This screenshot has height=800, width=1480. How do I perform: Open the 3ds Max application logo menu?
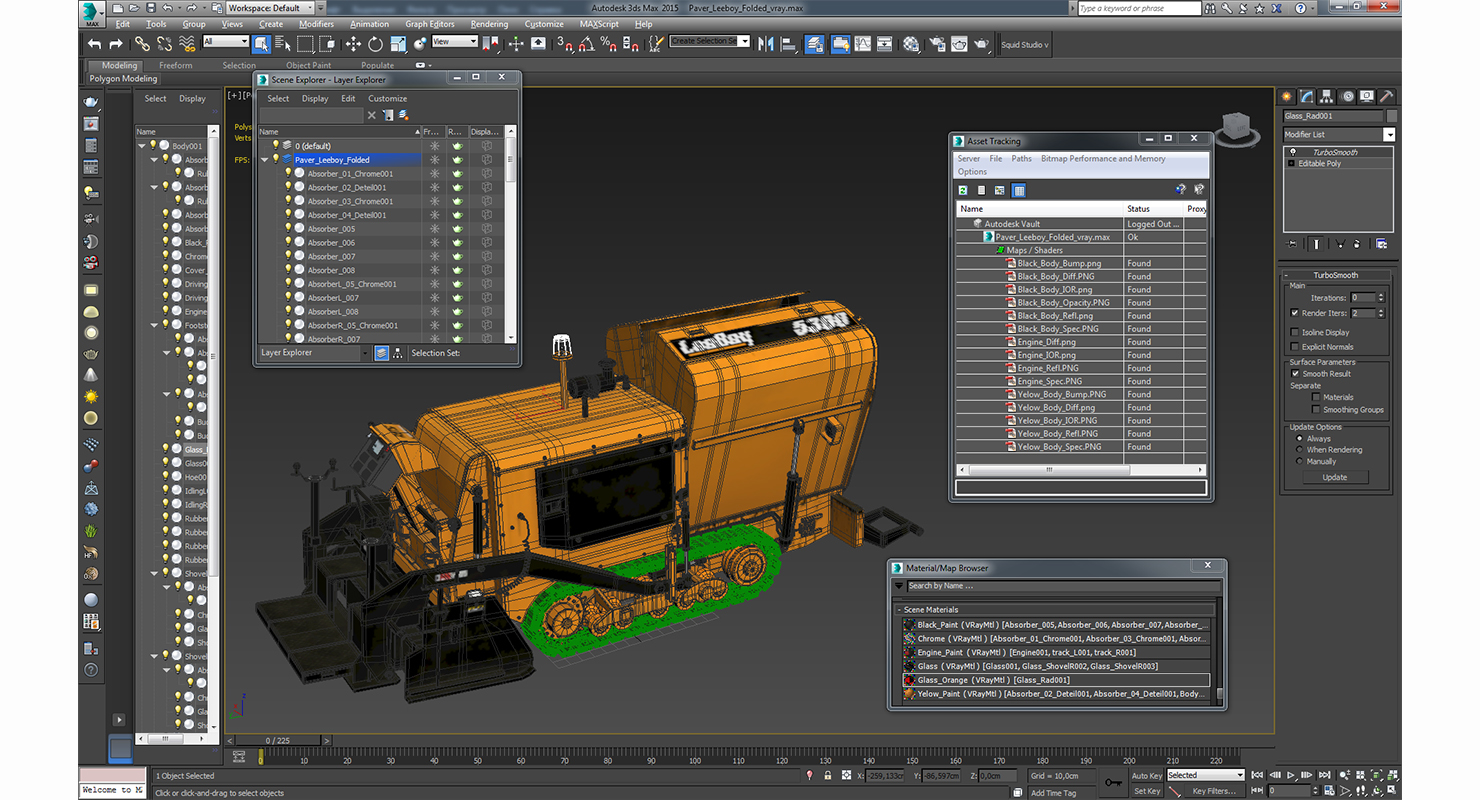coord(93,14)
